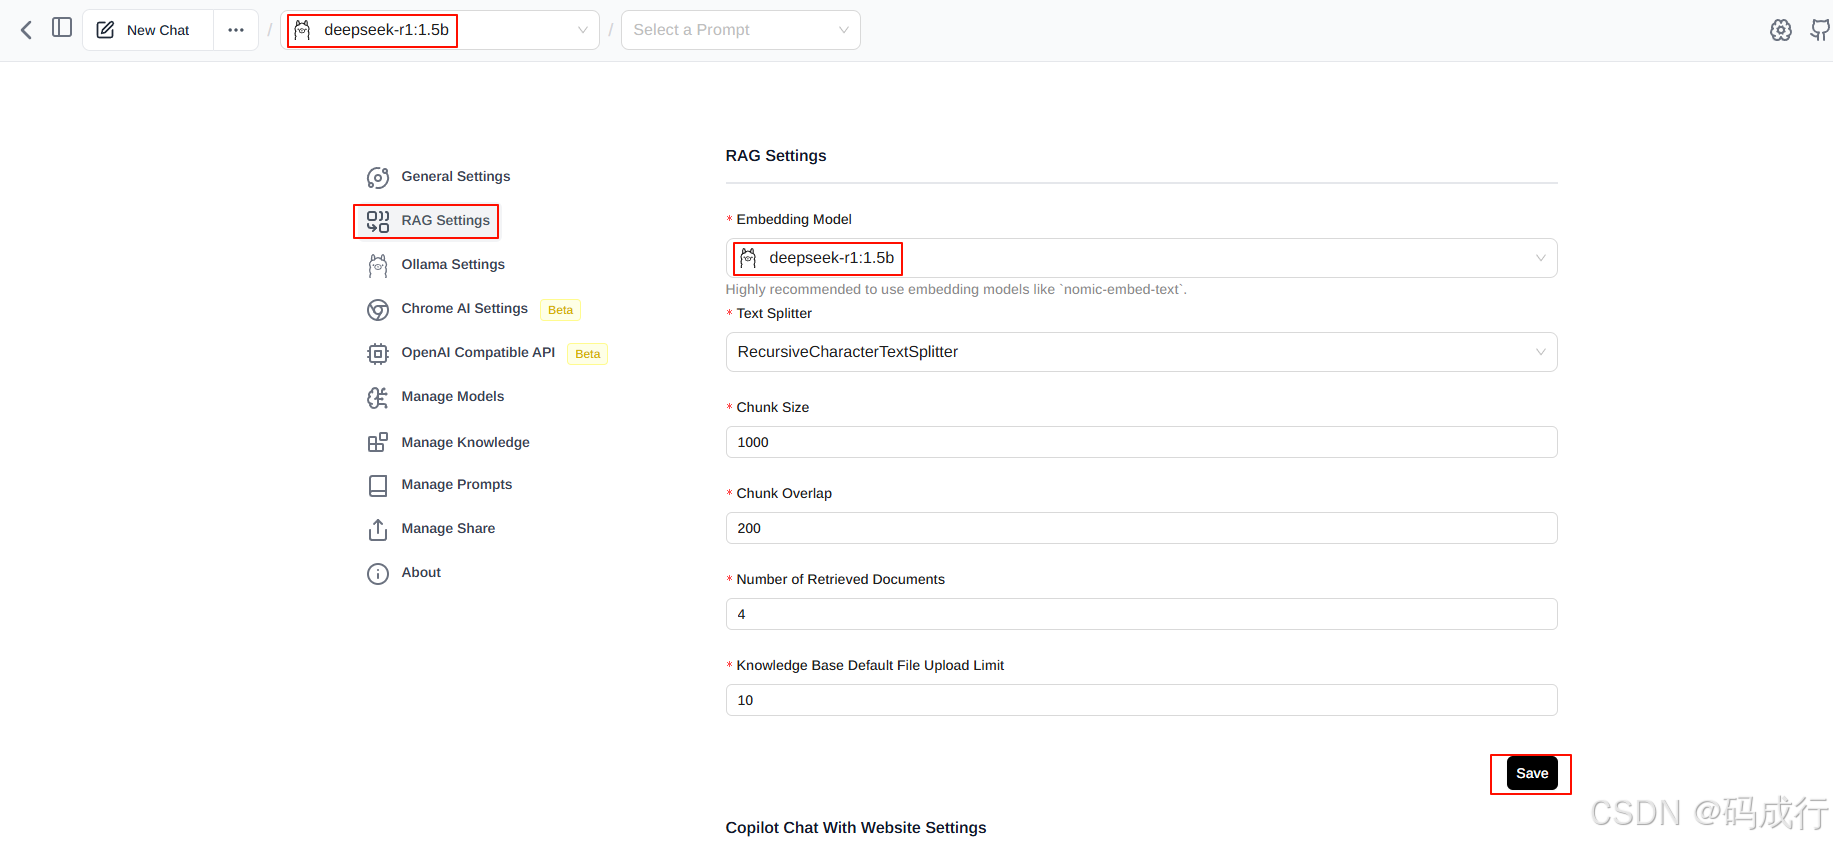Click the Chrome AI Settings icon
This screenshot has width=1833, height=845.
[x=378, y=310]
